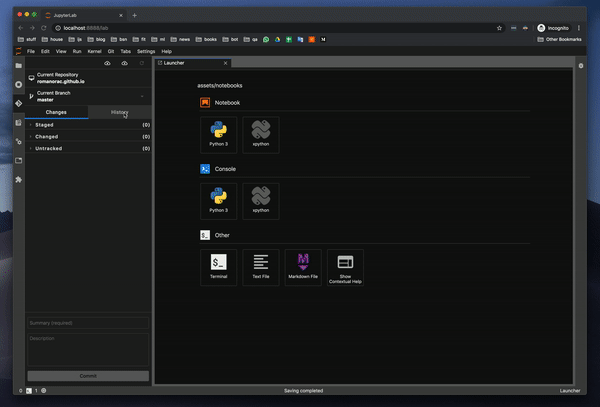This screenshot has height=407, width=600.
Task: Go back in the browser
Action: 21,28
